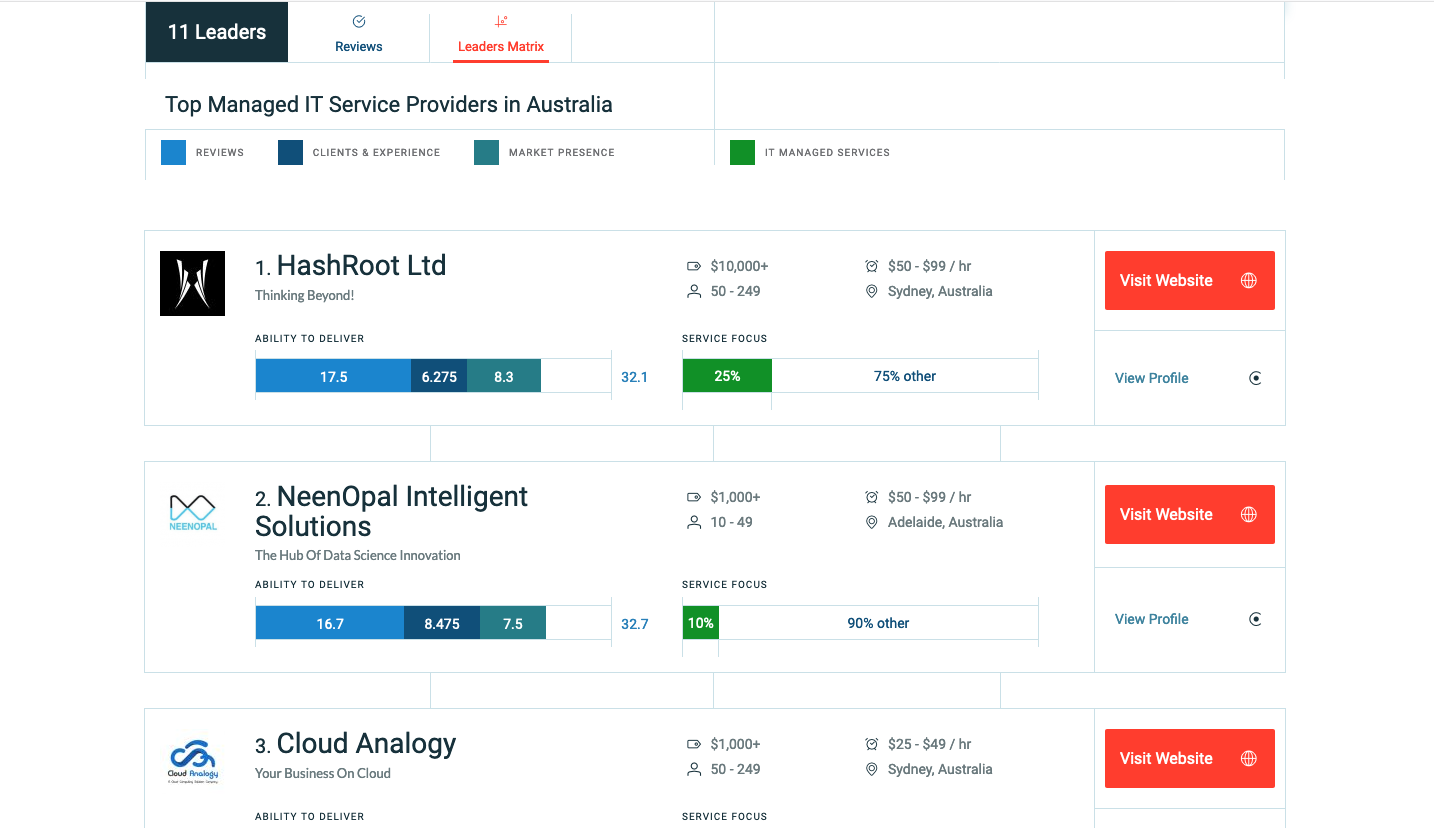Click the HashRoot 8.3 market presence segment
Viewport: 1434px width, 828px height.
[x=504, y=376]
